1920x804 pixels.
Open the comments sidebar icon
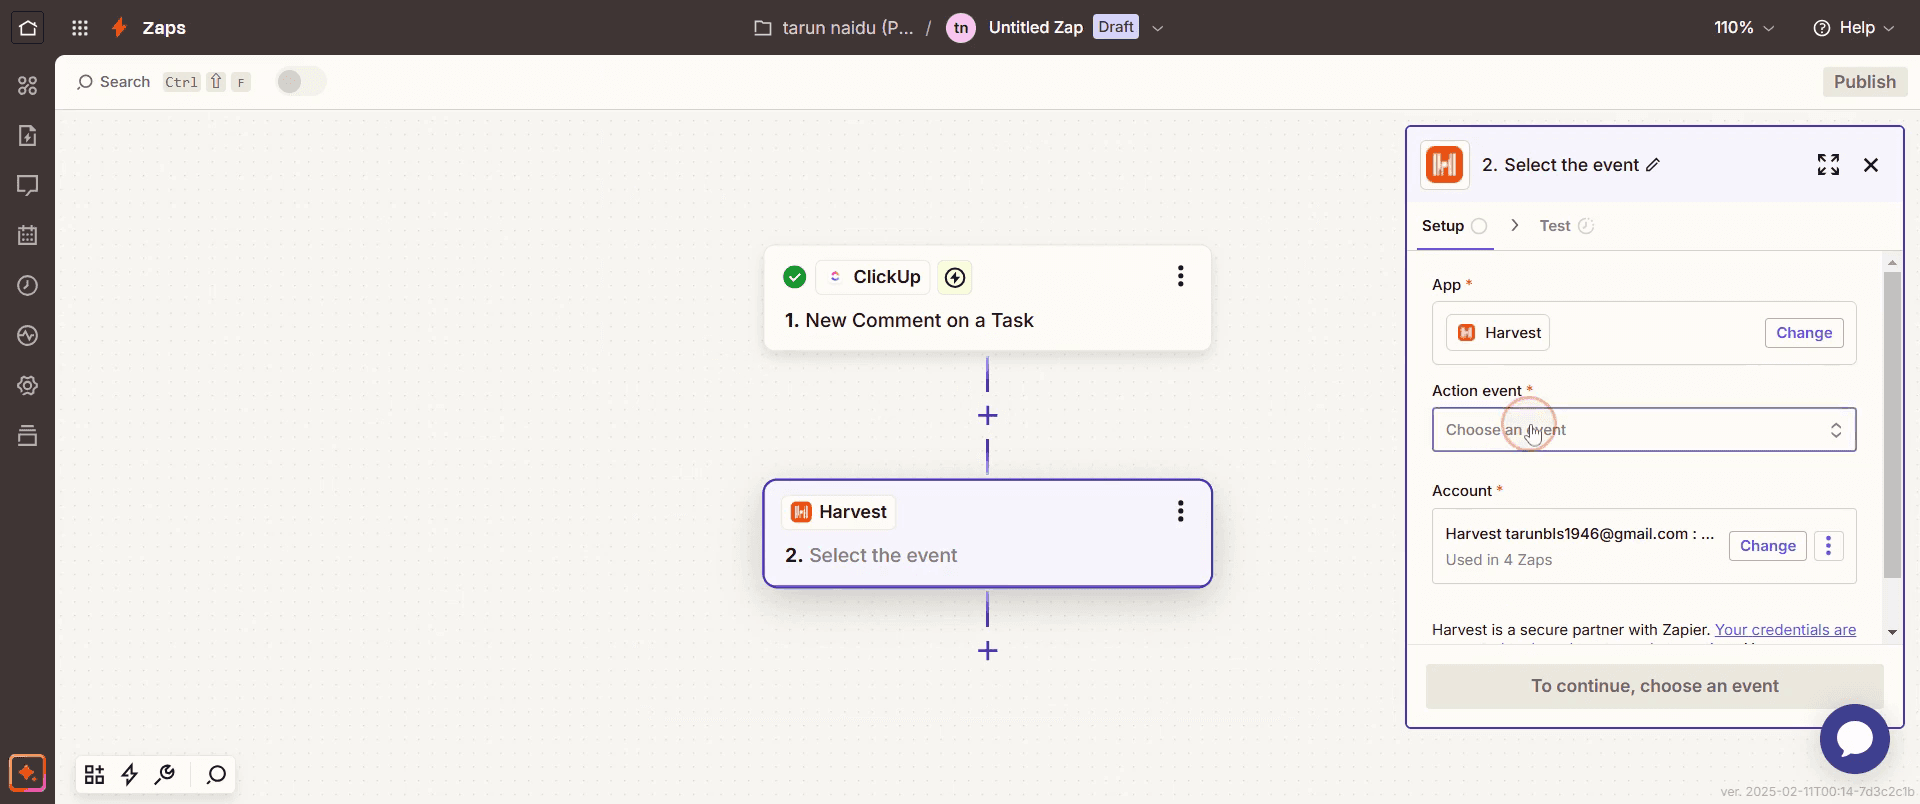pos(28,185)
